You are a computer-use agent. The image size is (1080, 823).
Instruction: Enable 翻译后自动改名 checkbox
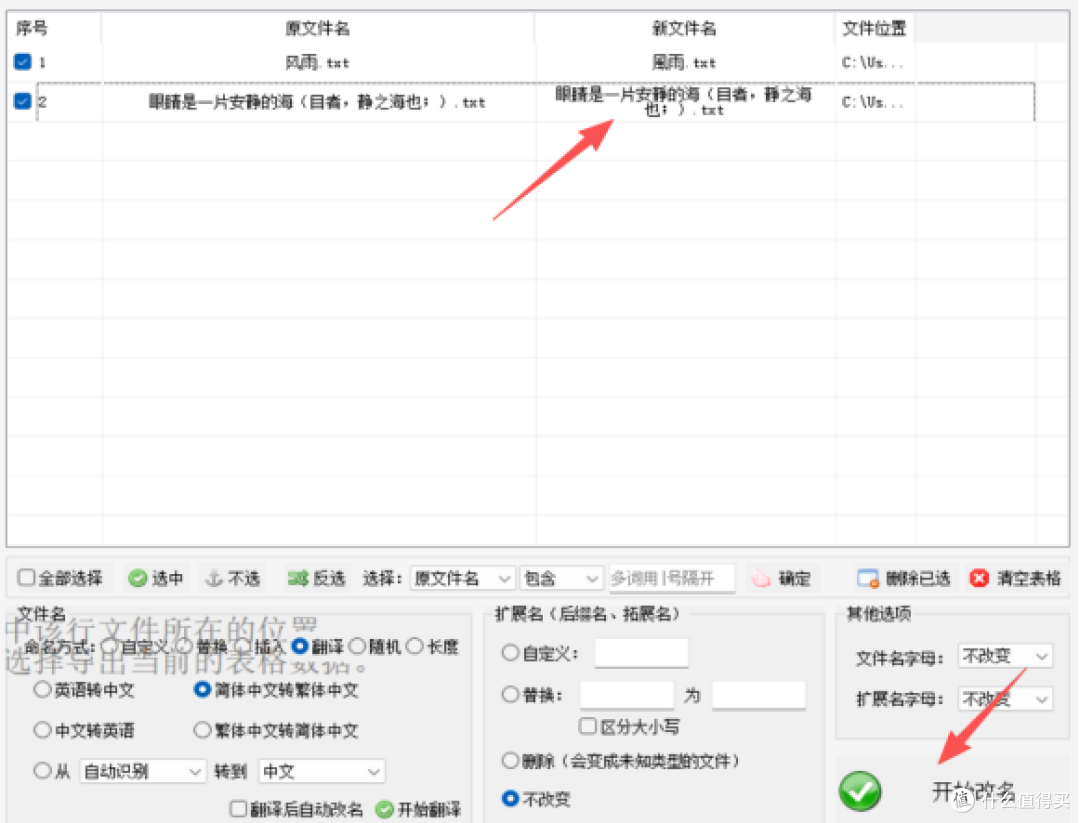point(238,808)
